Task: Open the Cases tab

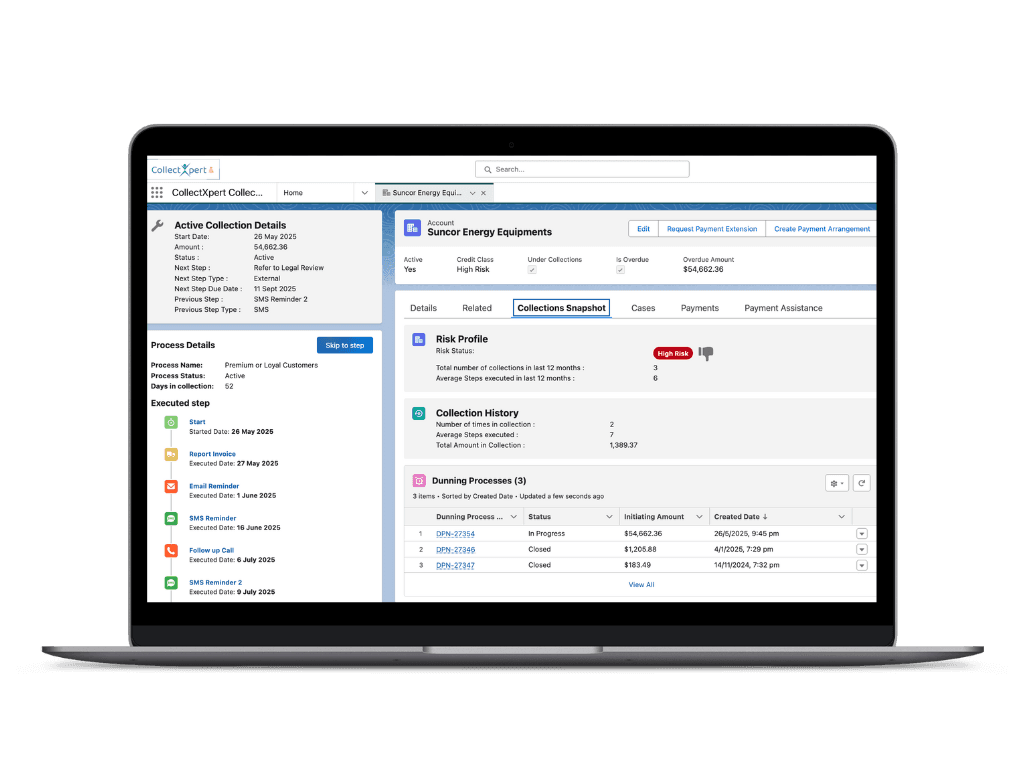Action: 643,308
